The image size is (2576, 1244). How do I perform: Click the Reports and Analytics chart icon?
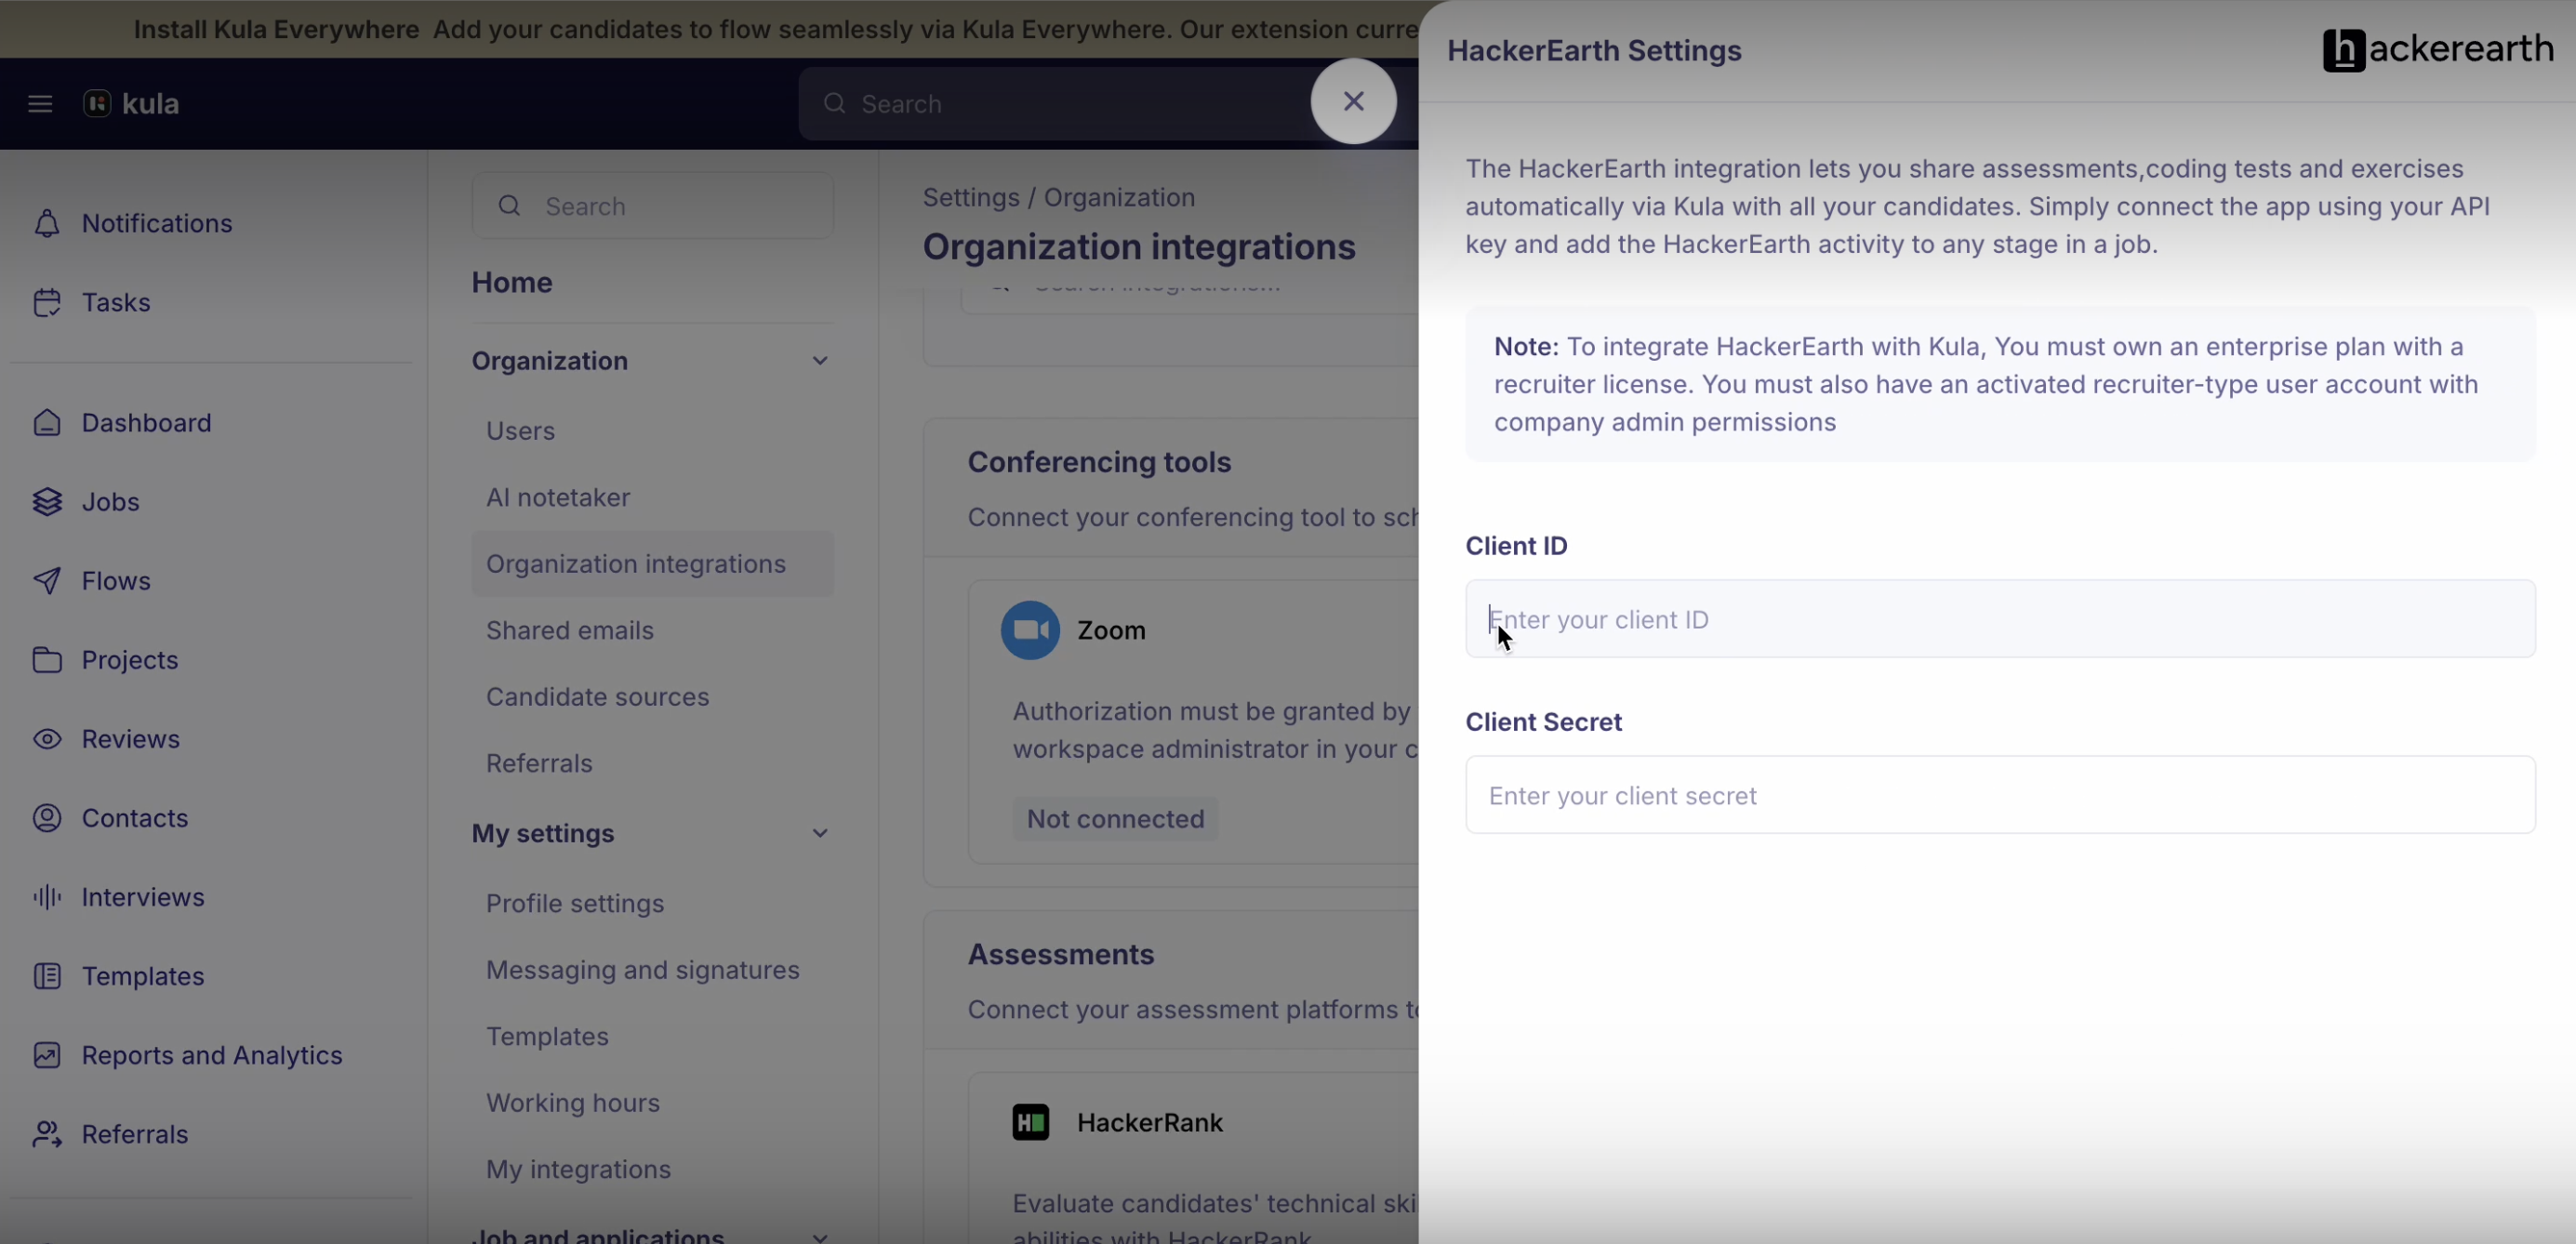pos(47,1055)
